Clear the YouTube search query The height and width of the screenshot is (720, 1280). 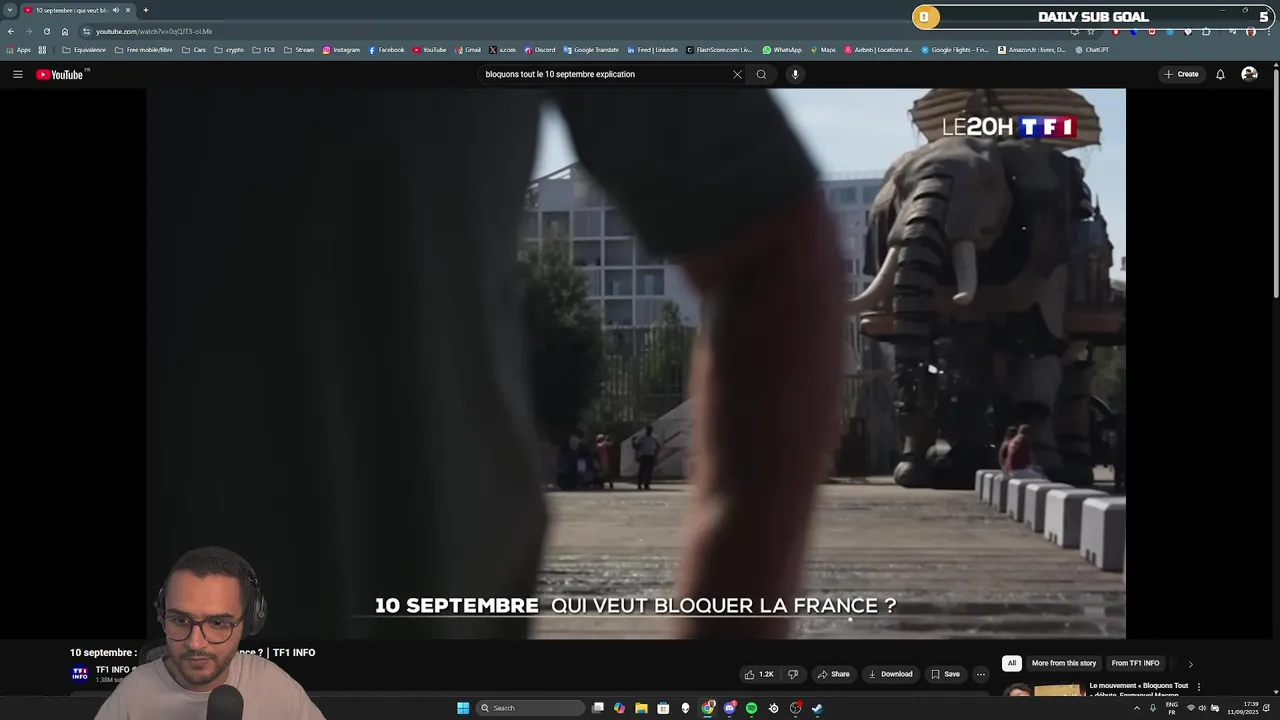pos(737,74)
